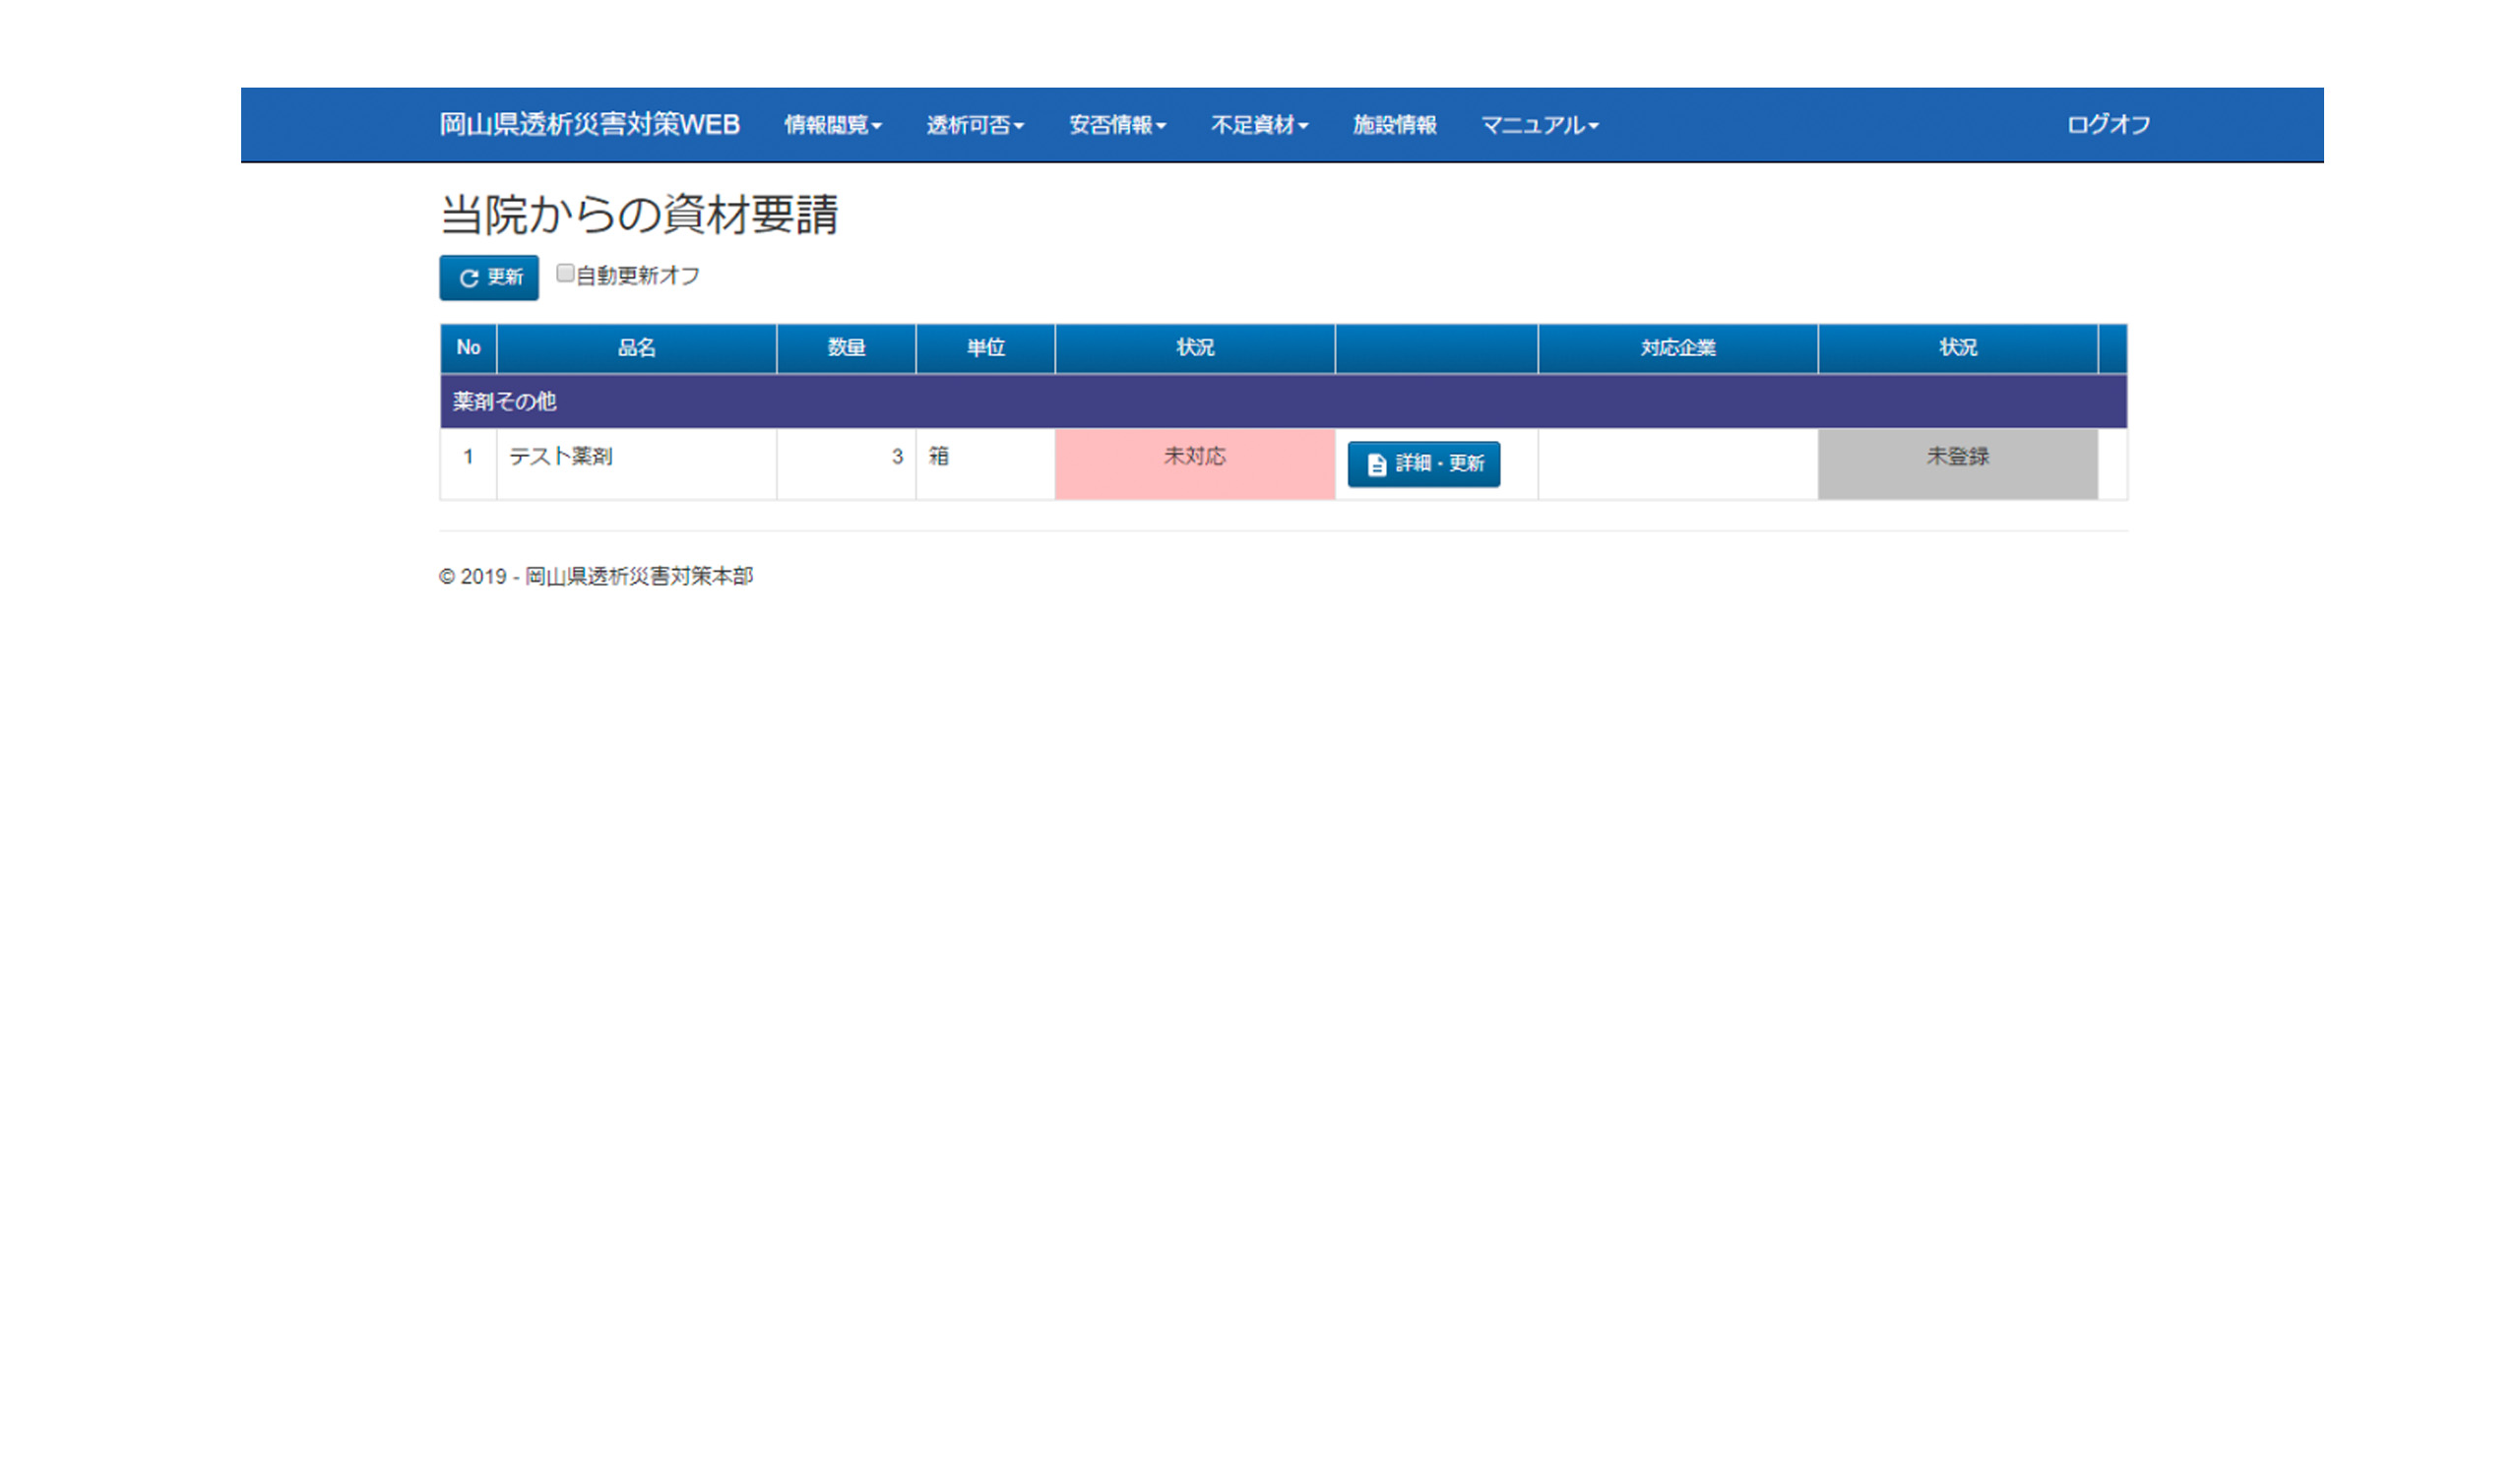Open the 透析可否 dropdown menu
The image size is (2520, 1482).
click(974, 125)
